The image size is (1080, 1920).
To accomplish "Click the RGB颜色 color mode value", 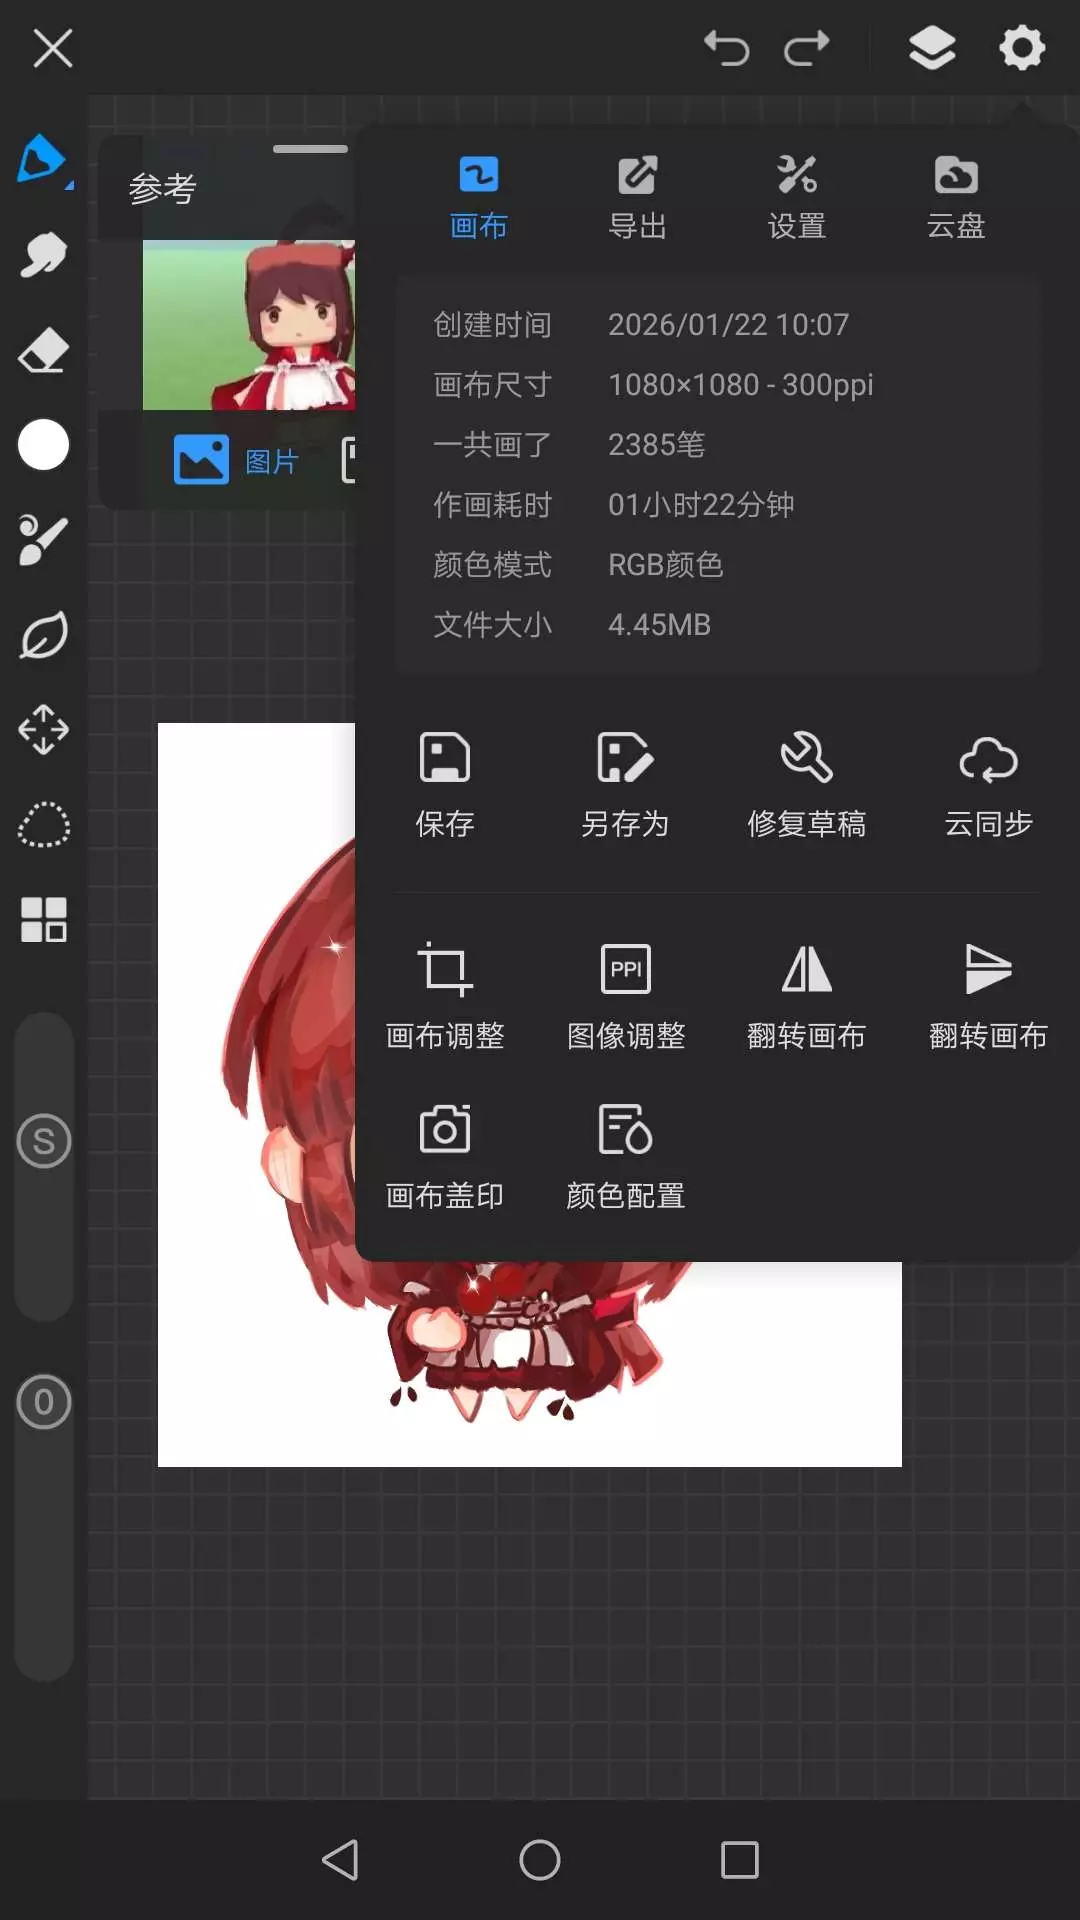I will (x=665, y=565).
